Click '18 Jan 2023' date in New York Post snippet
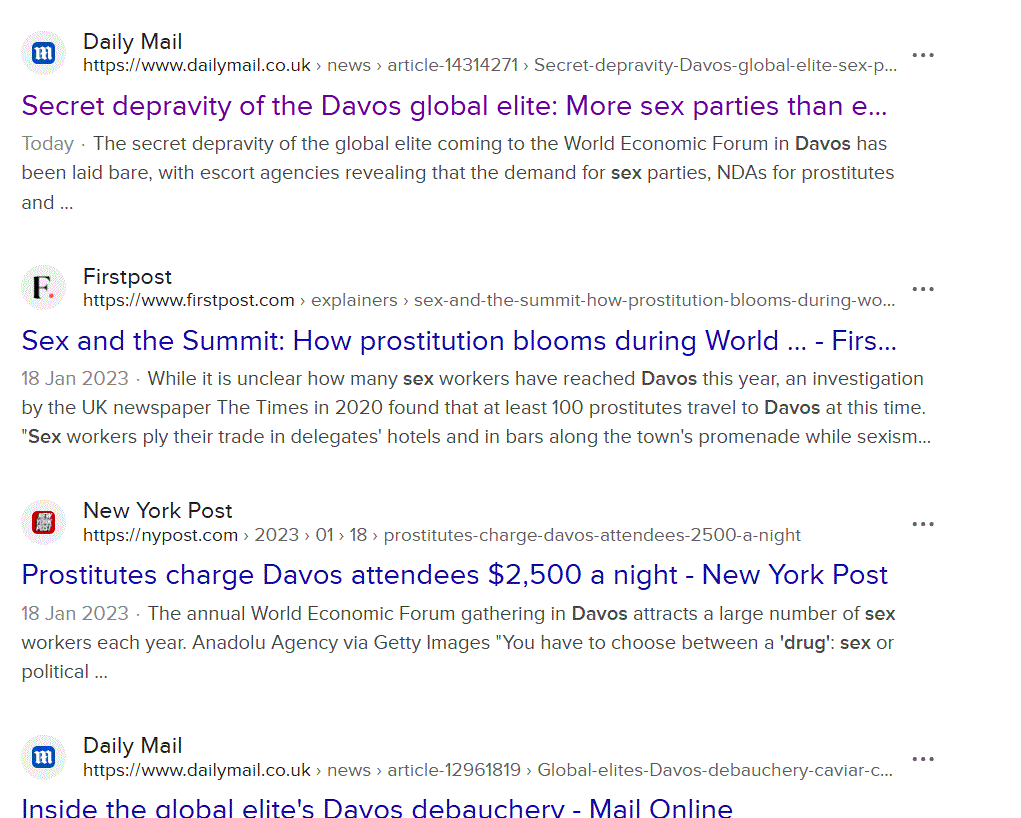The image size is (1021, 818). (75, 614)
